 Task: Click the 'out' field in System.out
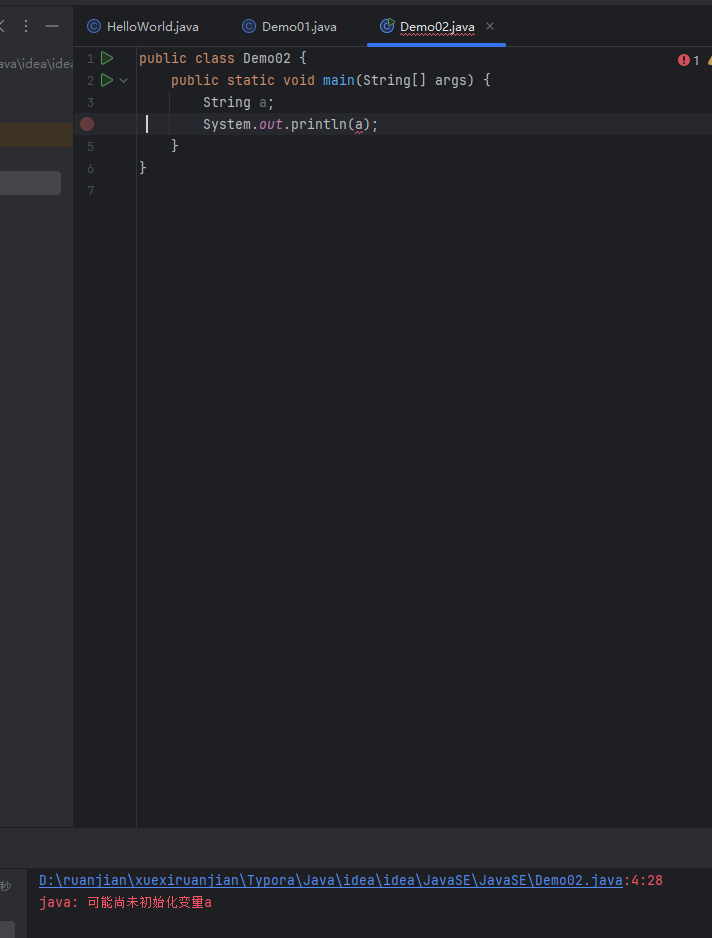[270, 124]
